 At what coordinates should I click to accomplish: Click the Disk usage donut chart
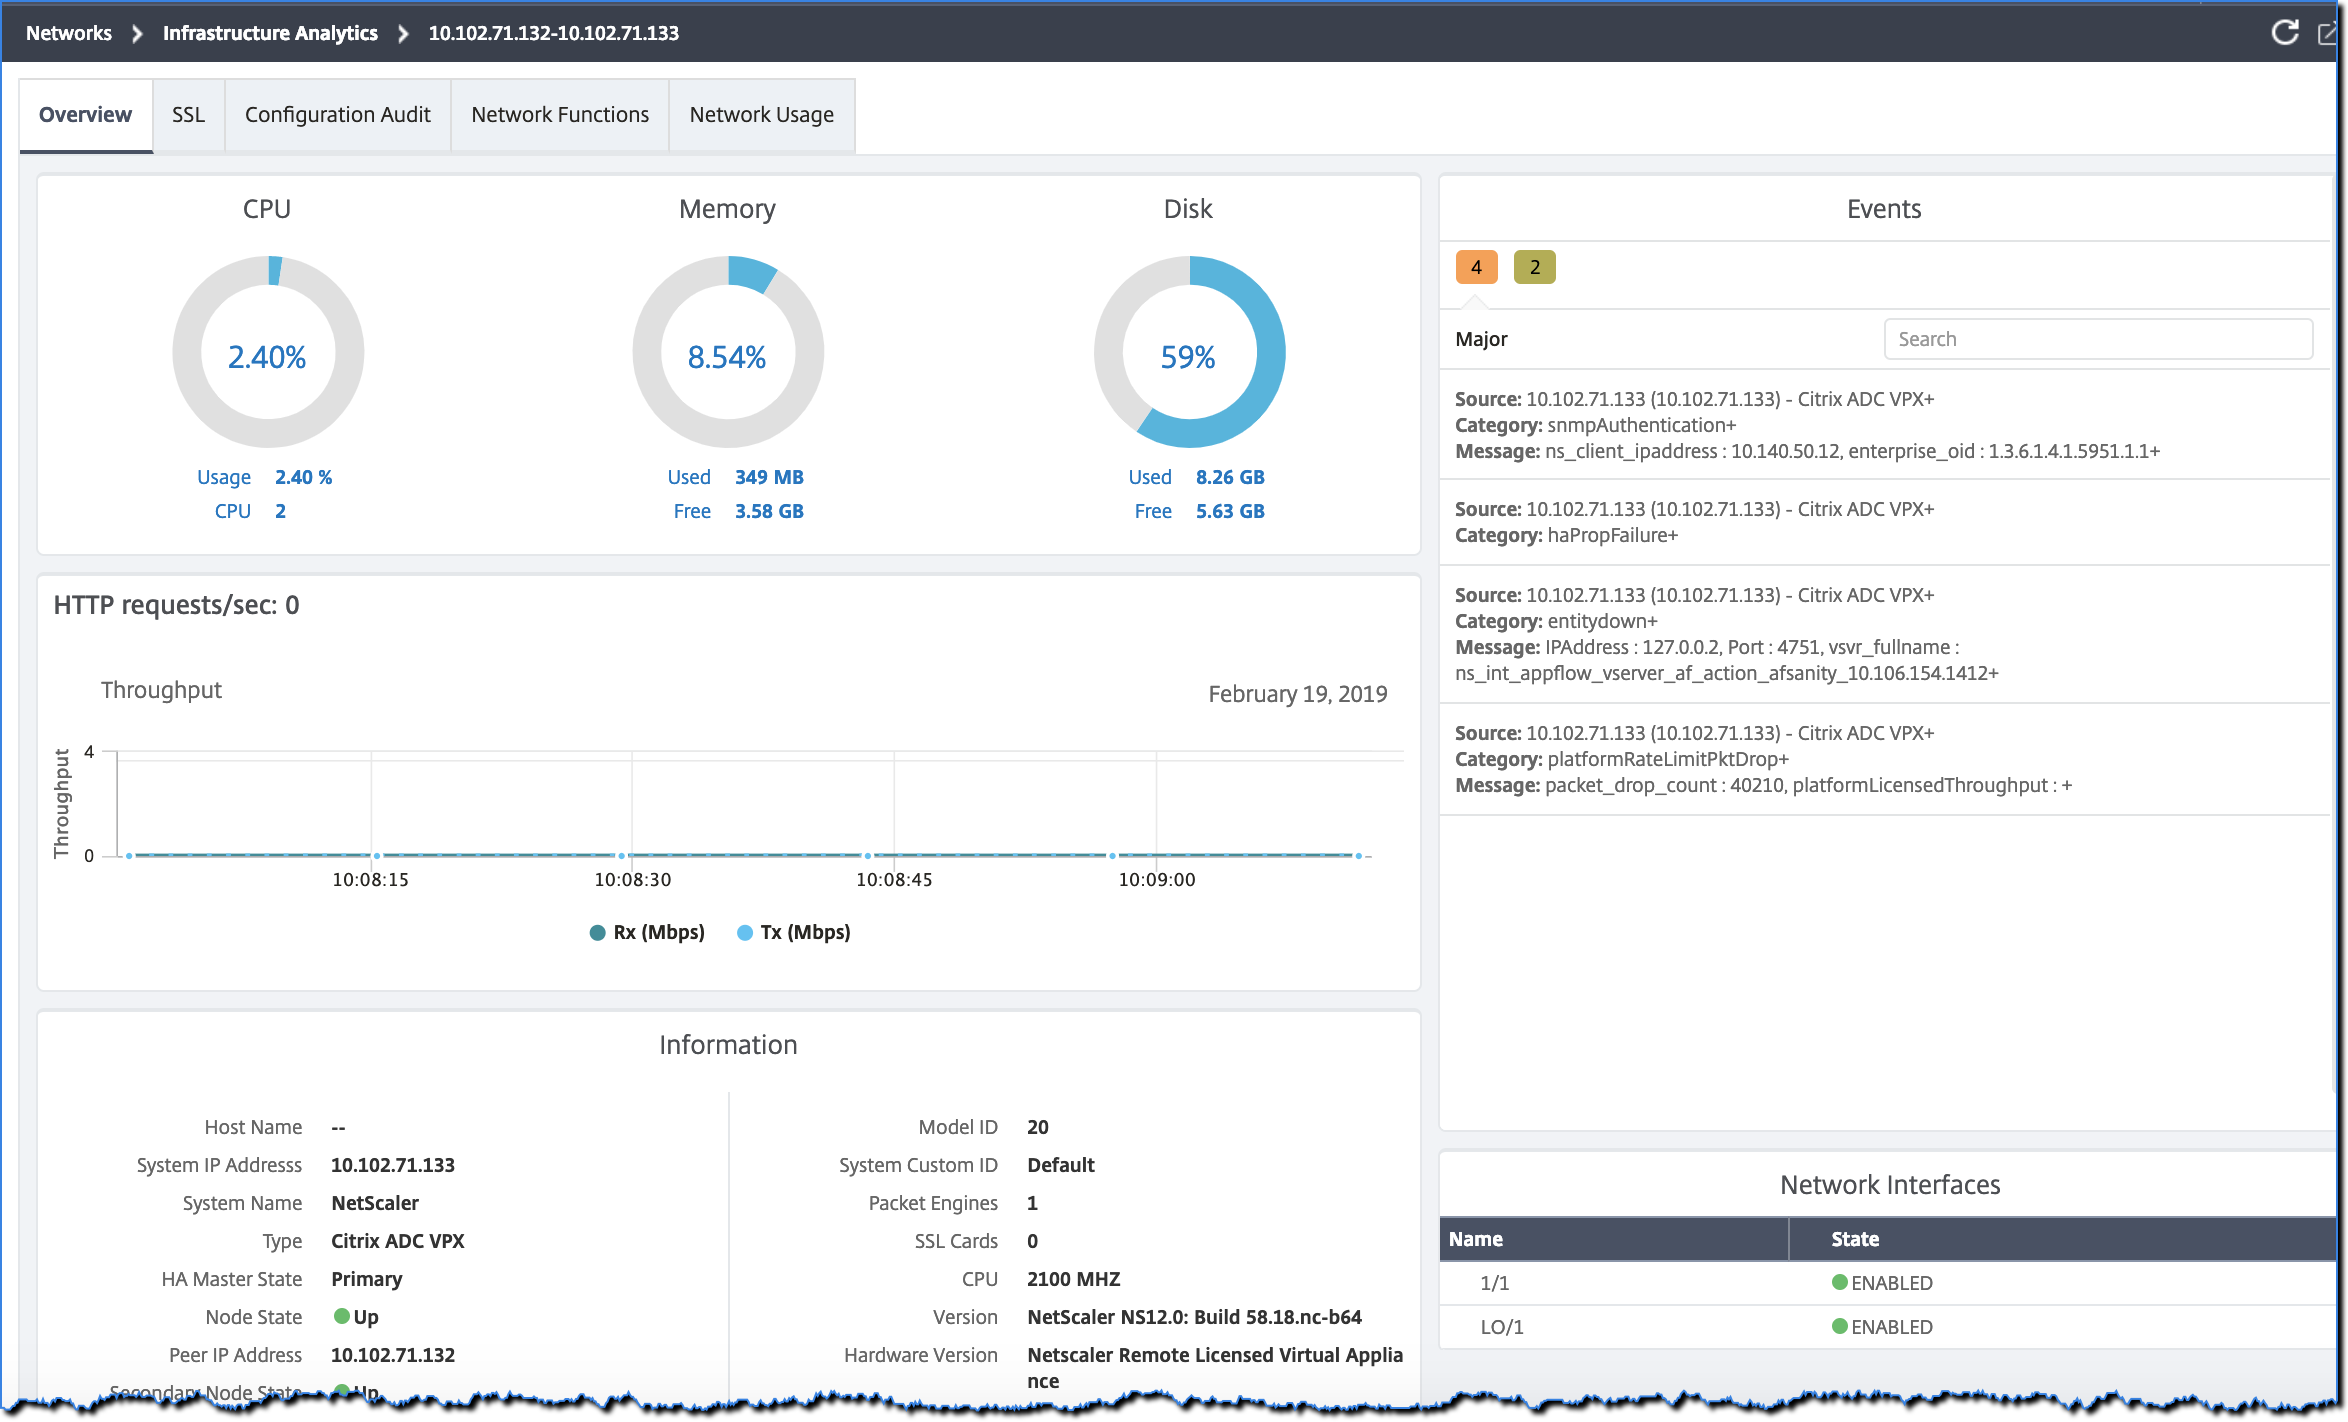pos(1188,352)
